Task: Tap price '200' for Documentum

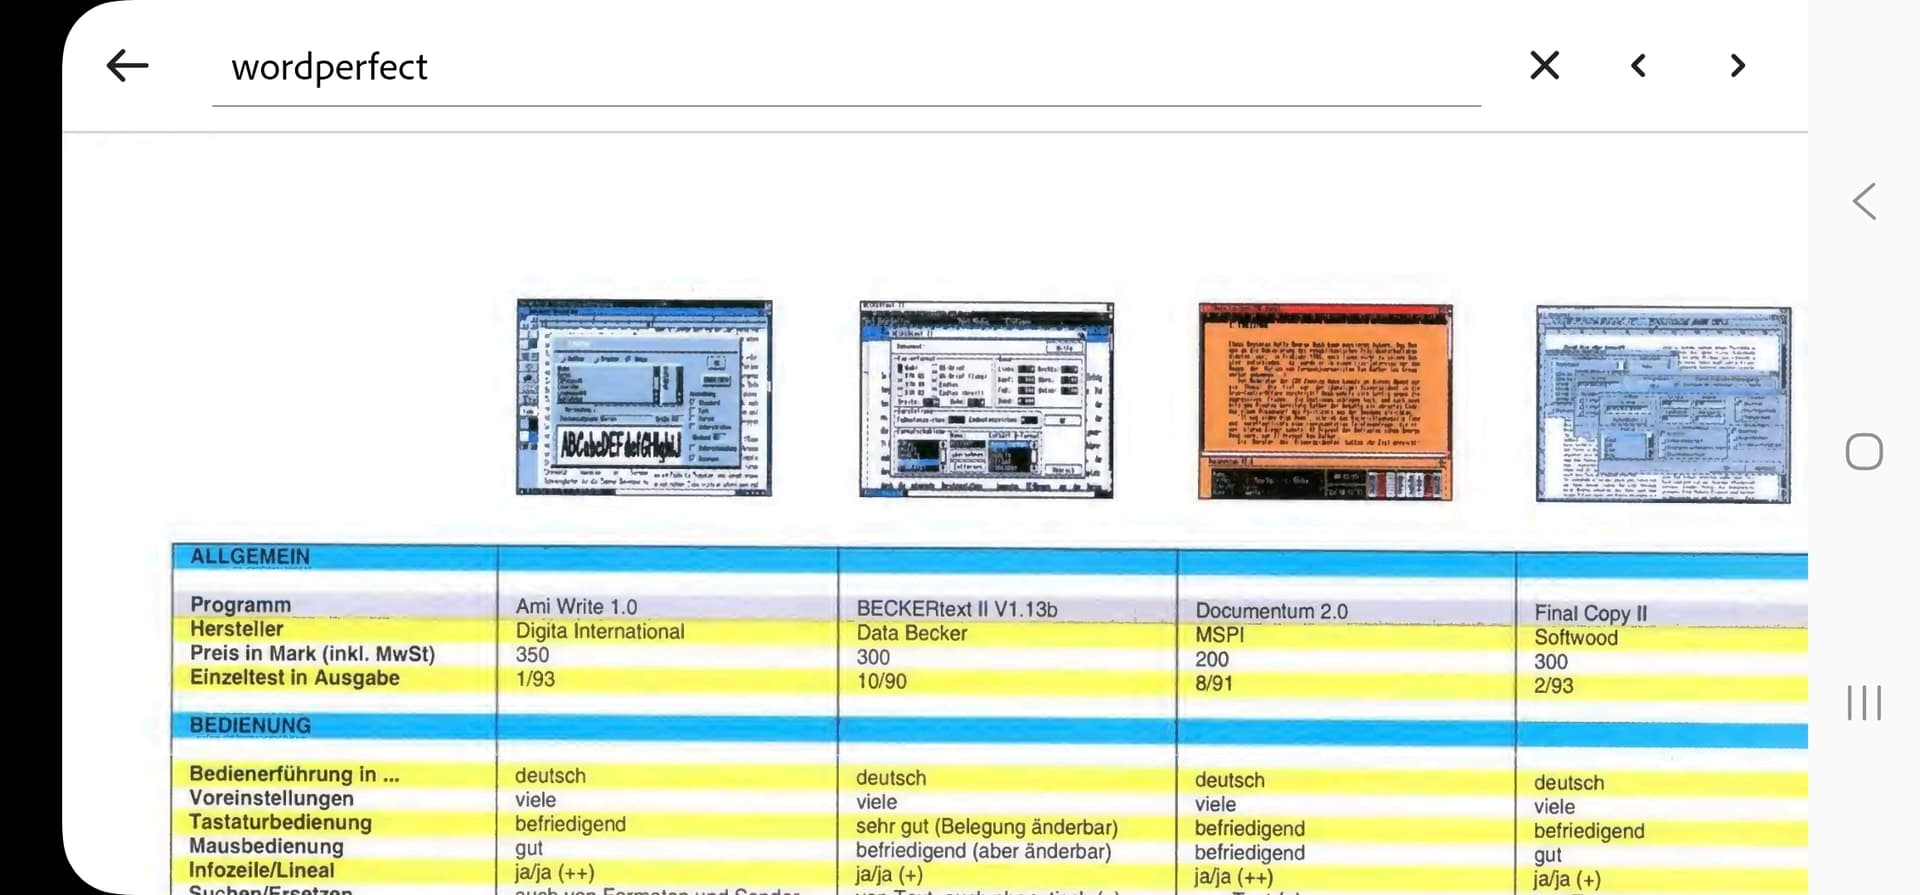Action: (1211, 659)
